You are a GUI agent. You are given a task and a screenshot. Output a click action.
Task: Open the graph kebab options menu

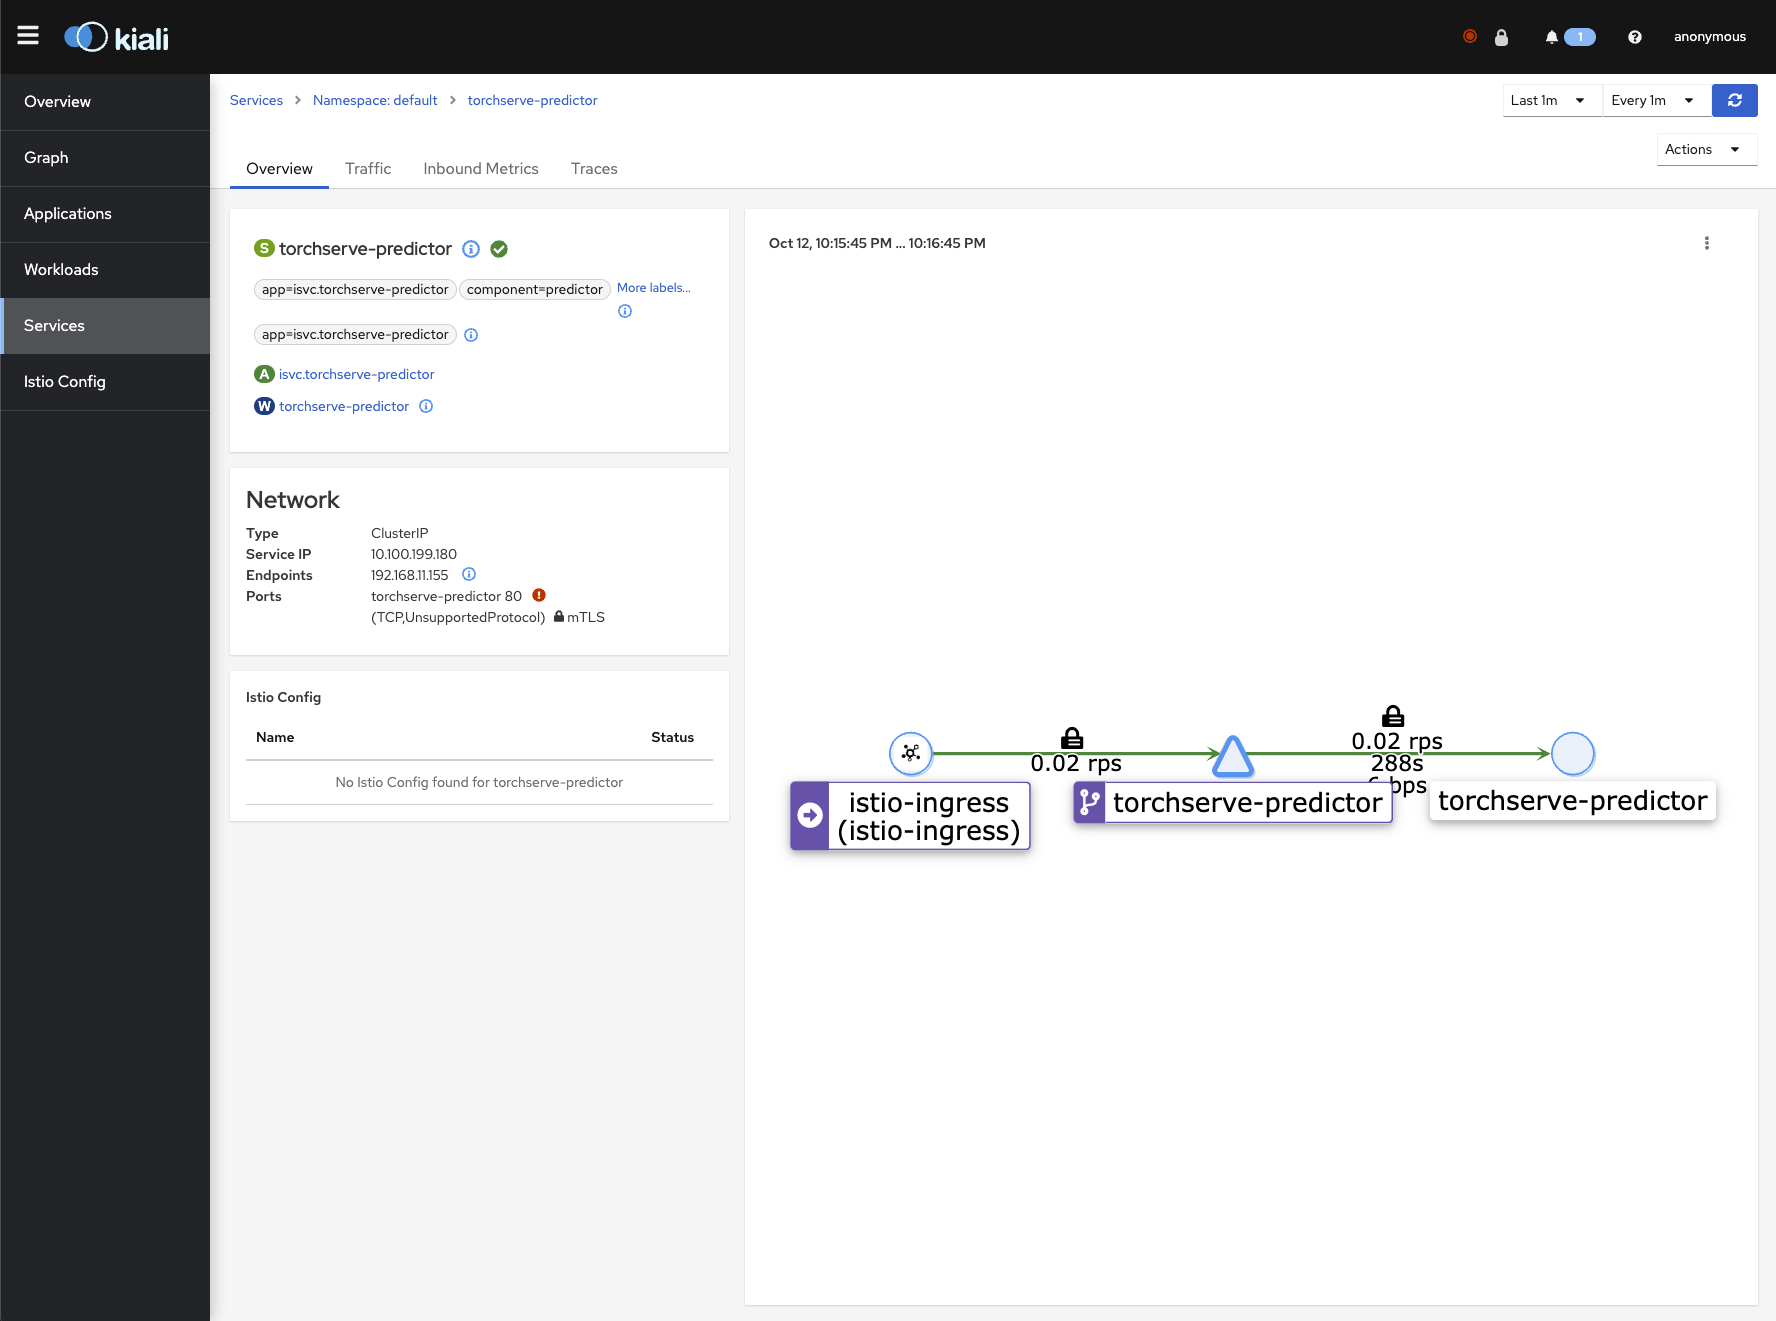click(x=1706, y=243)
